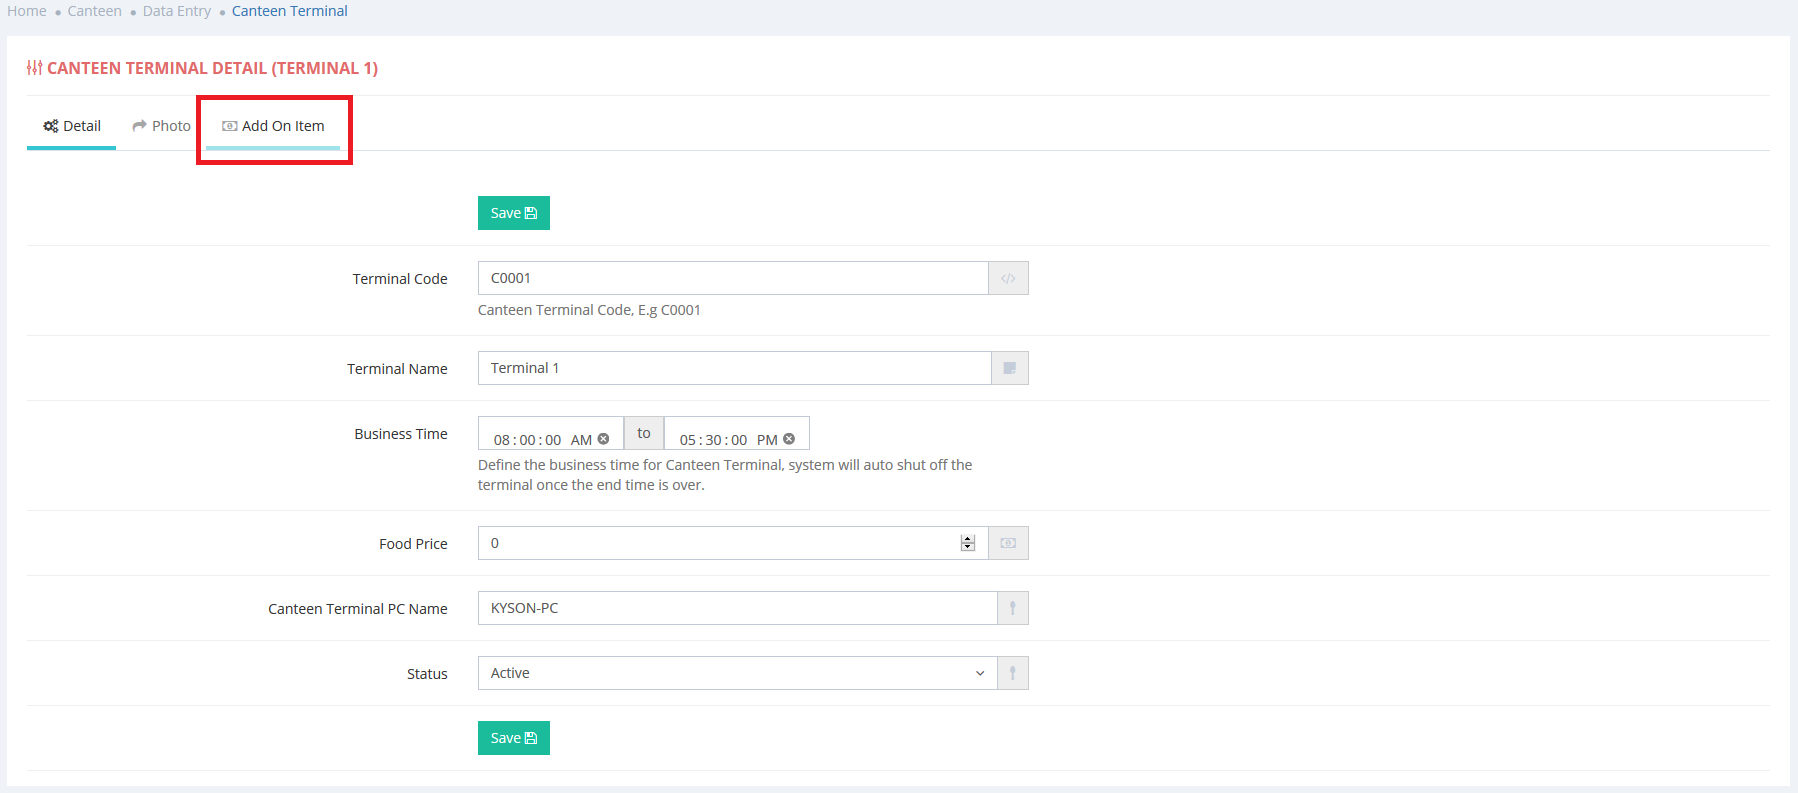The width and height of the screenshot is (1798, 793).
Task: Switch to the Add On Item tab
Action: (x=273, y=126)
